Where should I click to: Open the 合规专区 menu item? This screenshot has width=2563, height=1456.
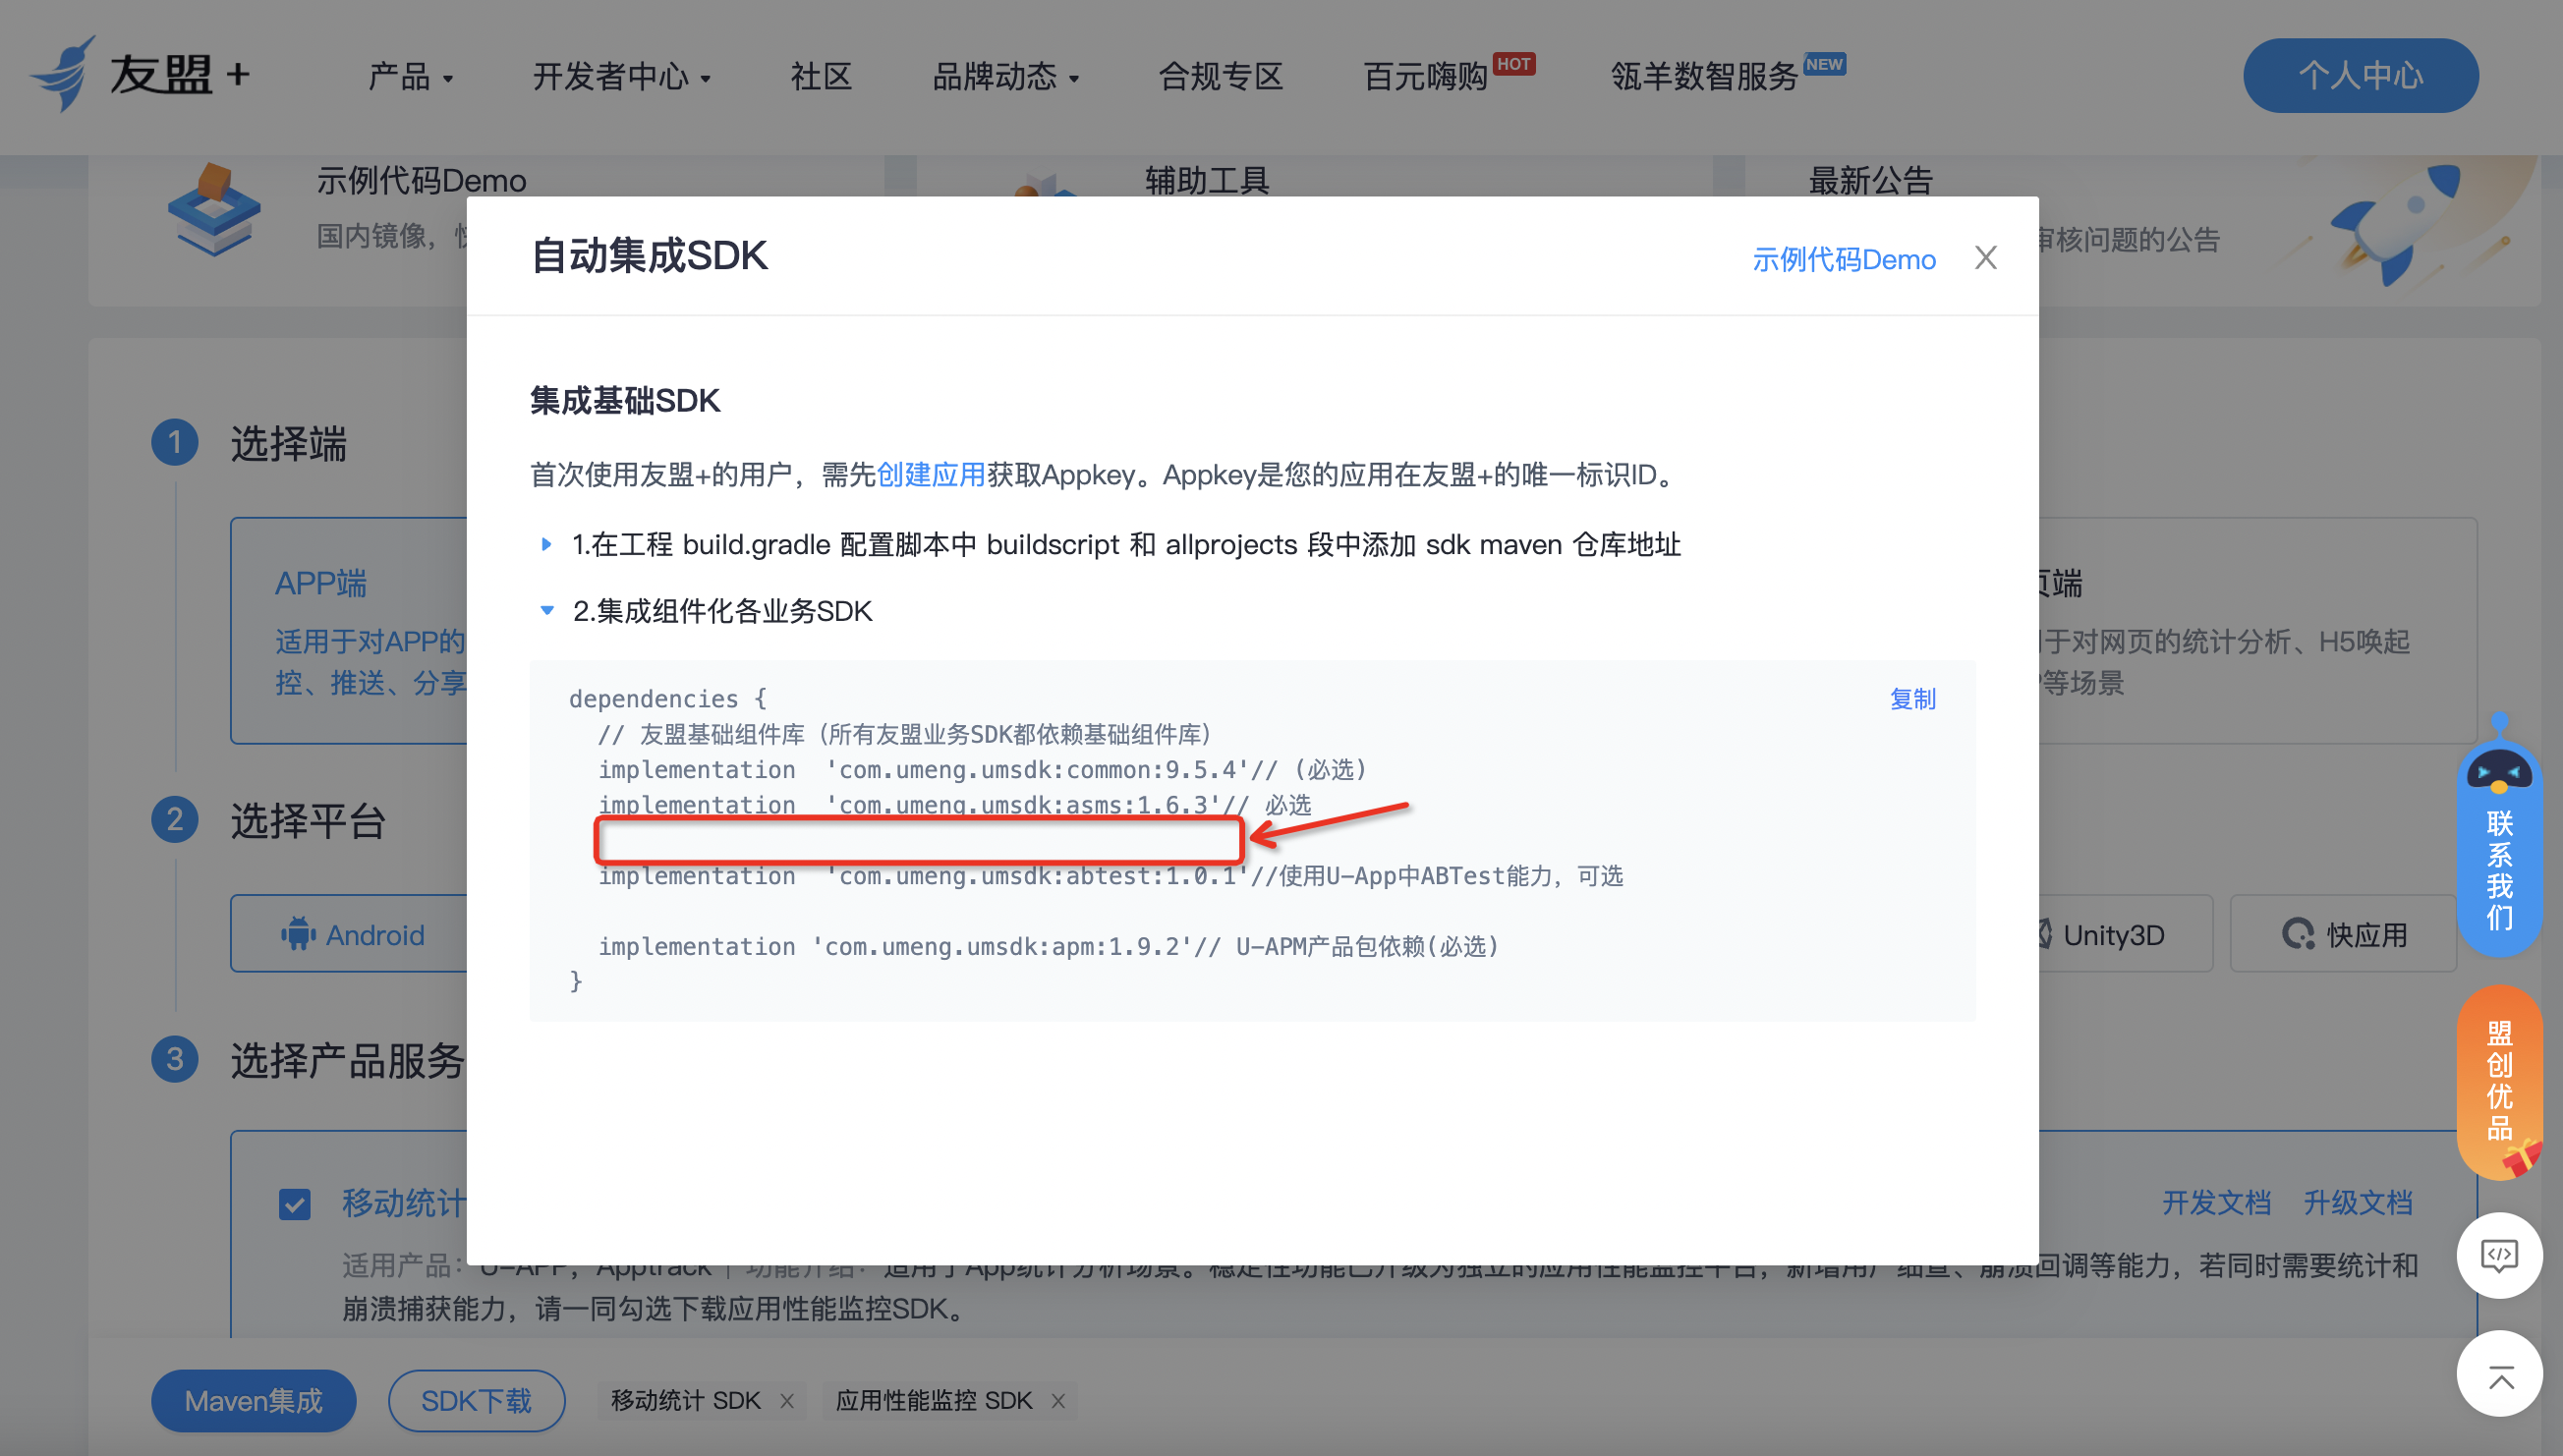pos(1219,76)
